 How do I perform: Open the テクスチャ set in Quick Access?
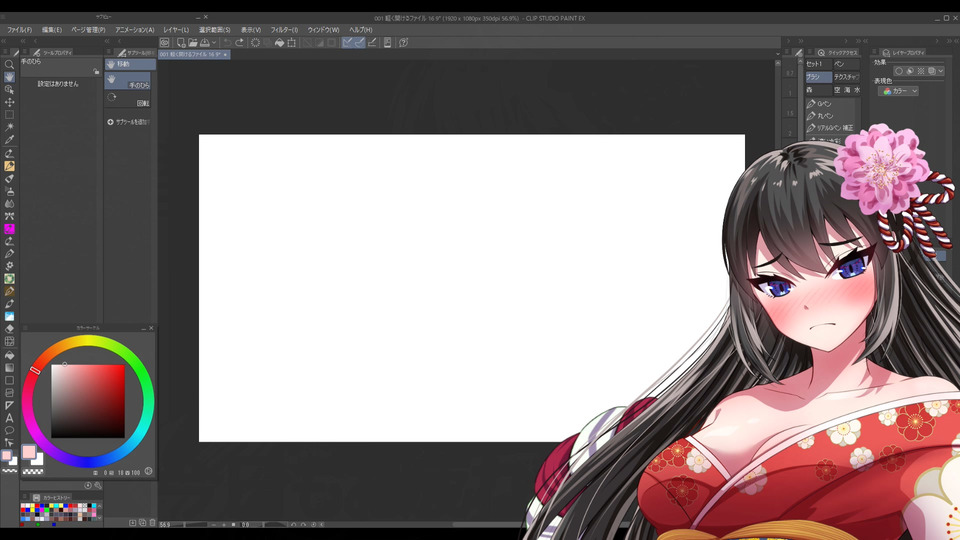tap(847, 77)
